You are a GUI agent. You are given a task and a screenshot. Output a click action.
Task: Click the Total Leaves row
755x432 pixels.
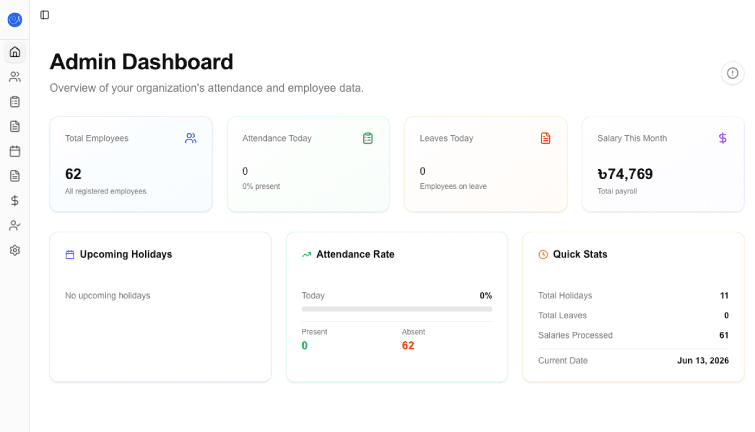tap(633, 315)
